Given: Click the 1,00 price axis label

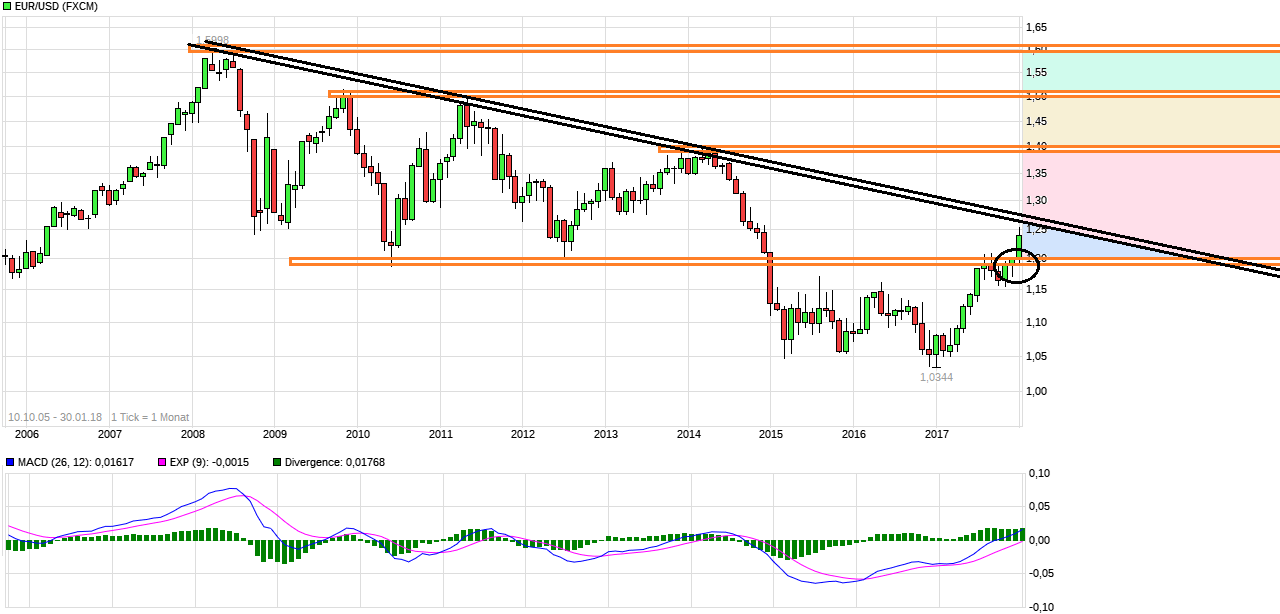Looking at the screenshot, I should pyautogui.click(x=1036, y=391).
